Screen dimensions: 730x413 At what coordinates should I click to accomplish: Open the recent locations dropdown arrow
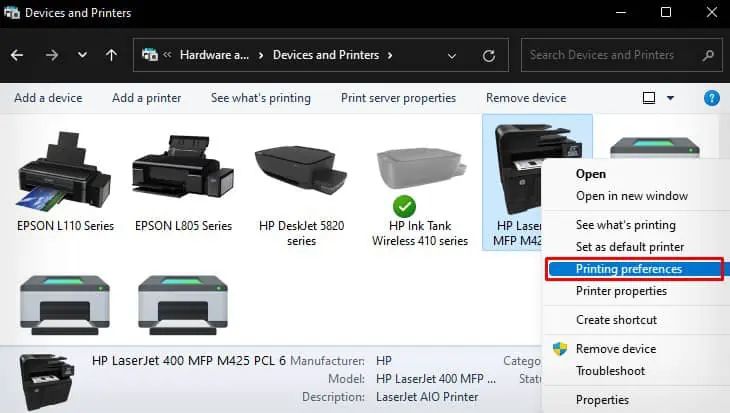click(82, 55)
